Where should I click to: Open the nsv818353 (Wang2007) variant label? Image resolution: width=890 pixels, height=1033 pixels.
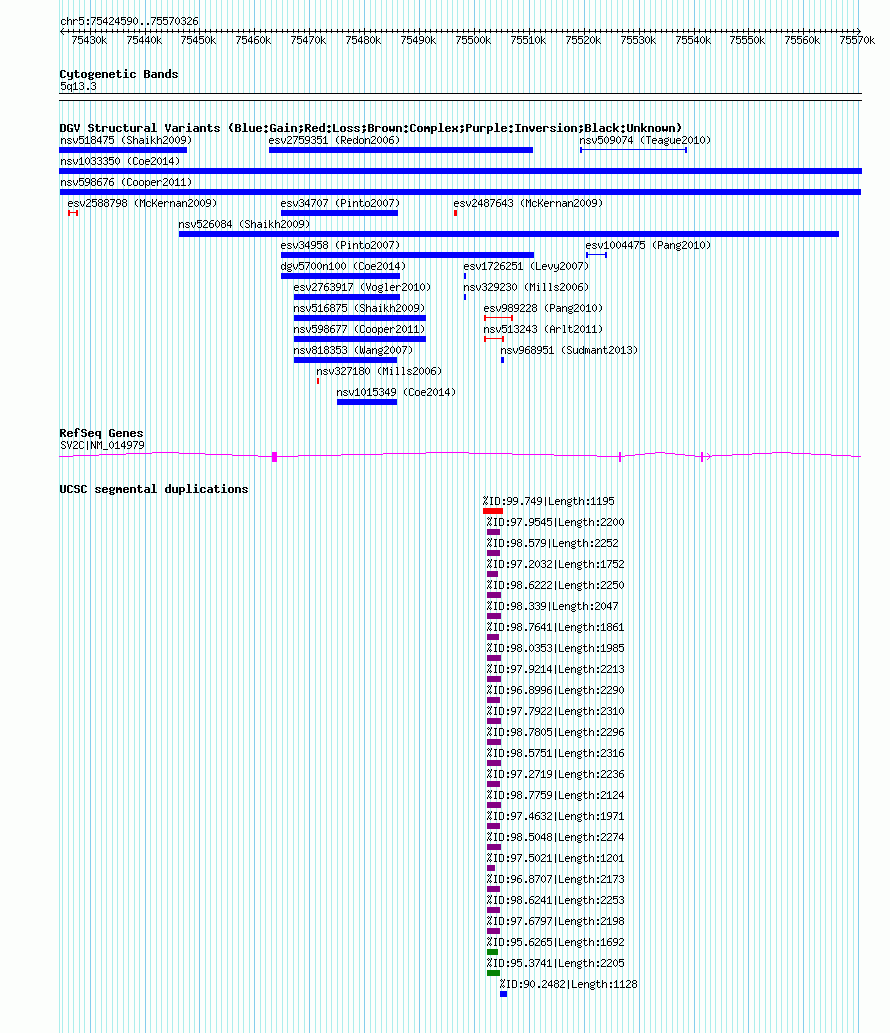[353, 351]
